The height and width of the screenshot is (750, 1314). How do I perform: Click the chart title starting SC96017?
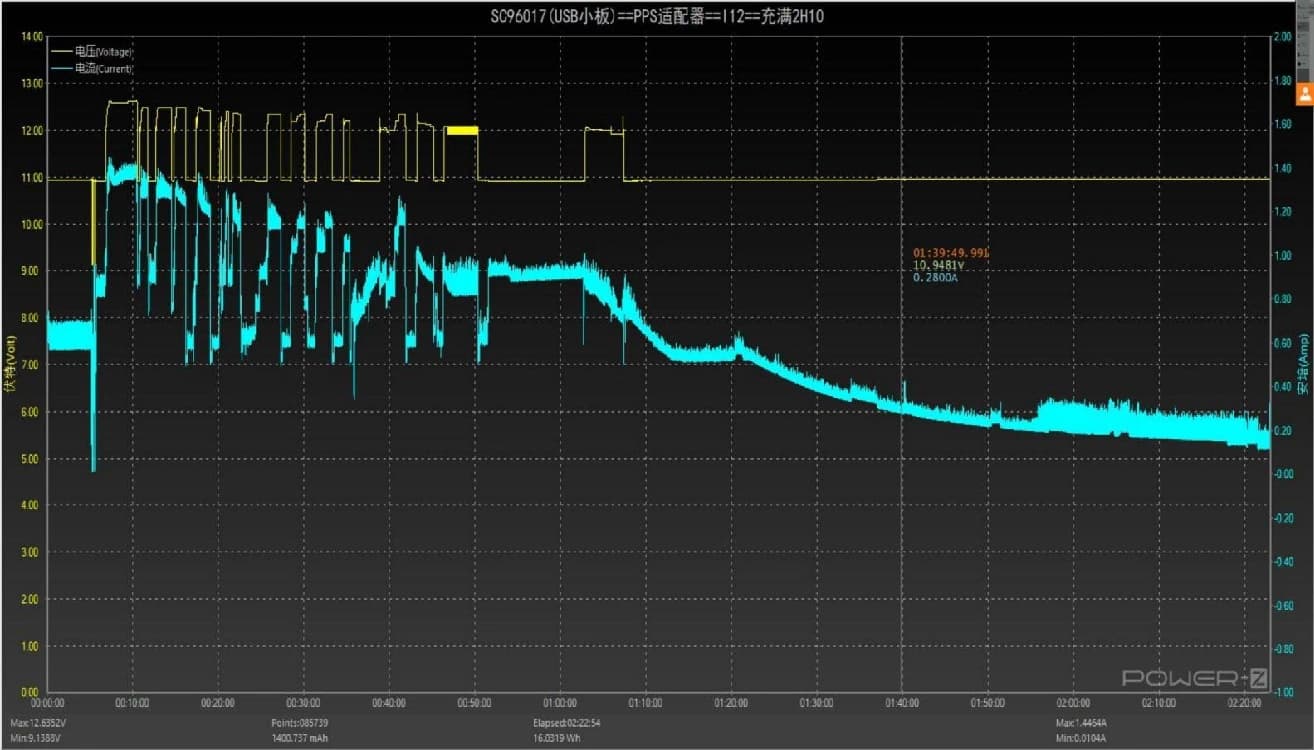[657, 16]
